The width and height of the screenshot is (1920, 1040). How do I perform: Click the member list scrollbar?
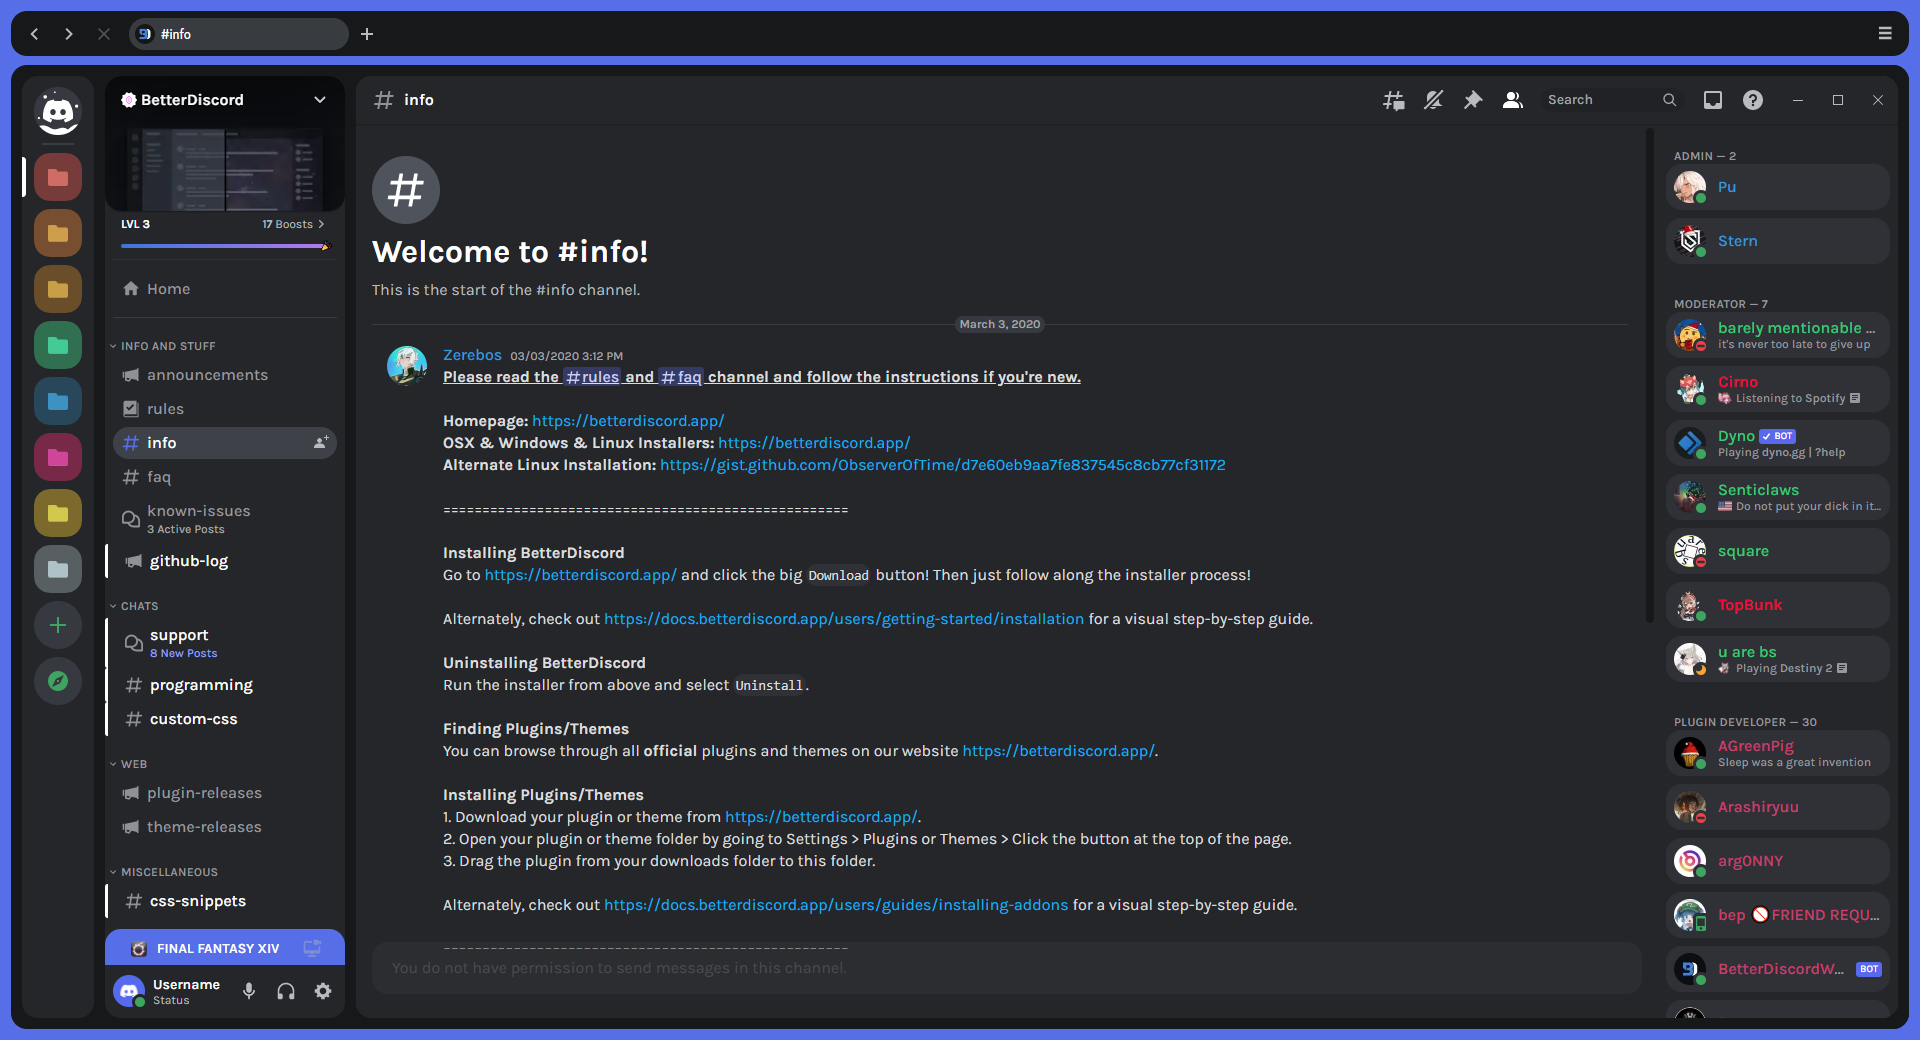(x=1650, y=375)
